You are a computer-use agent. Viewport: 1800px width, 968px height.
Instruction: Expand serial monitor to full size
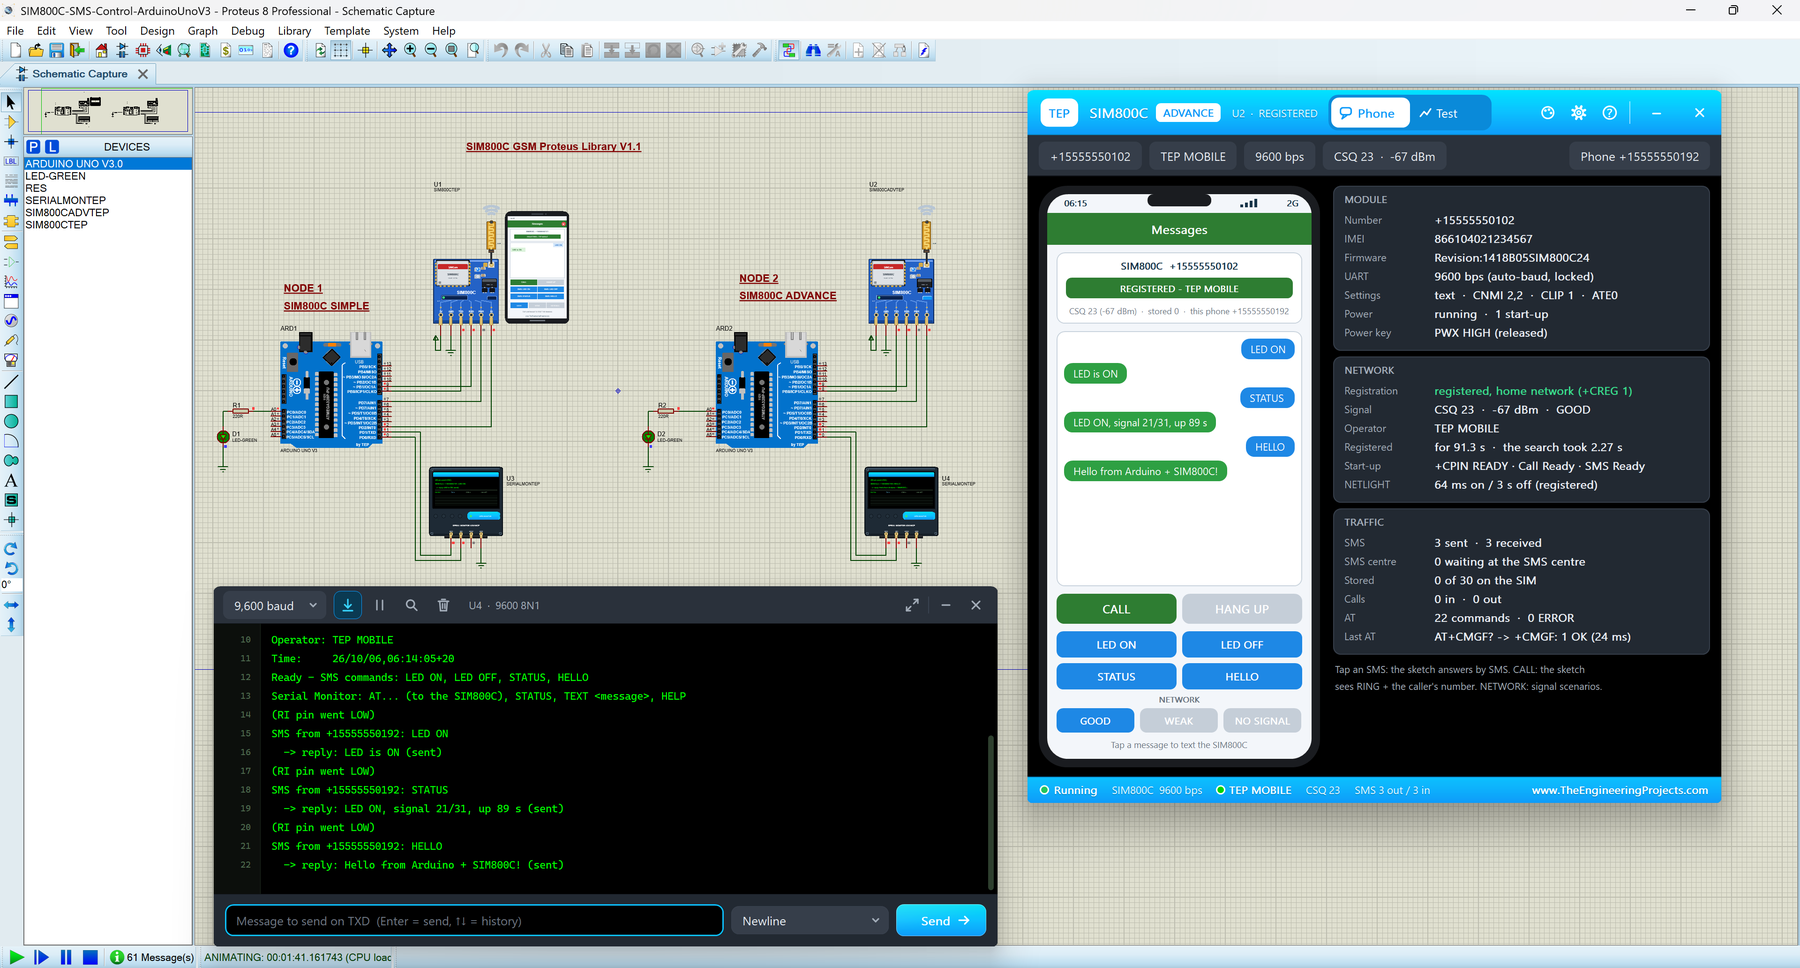pyautogui.click(x=912, y=605)
